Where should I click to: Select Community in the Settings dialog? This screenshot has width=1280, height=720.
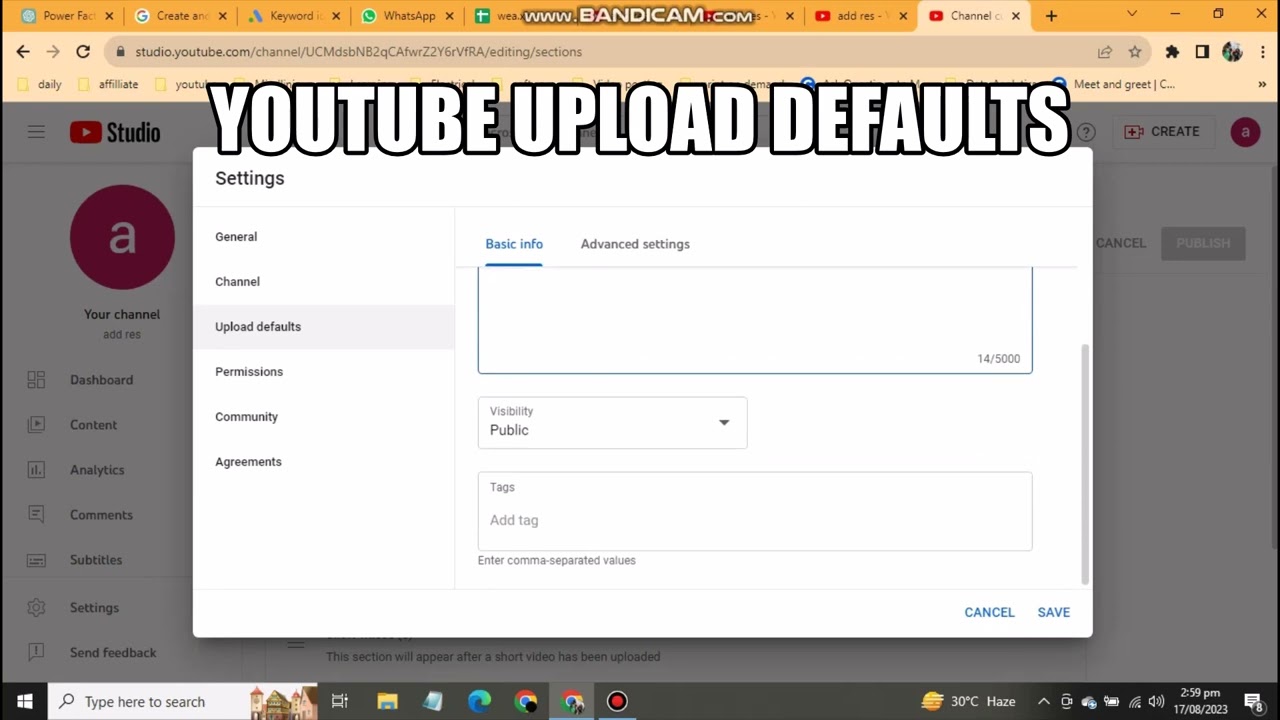[x=323, y=417]
